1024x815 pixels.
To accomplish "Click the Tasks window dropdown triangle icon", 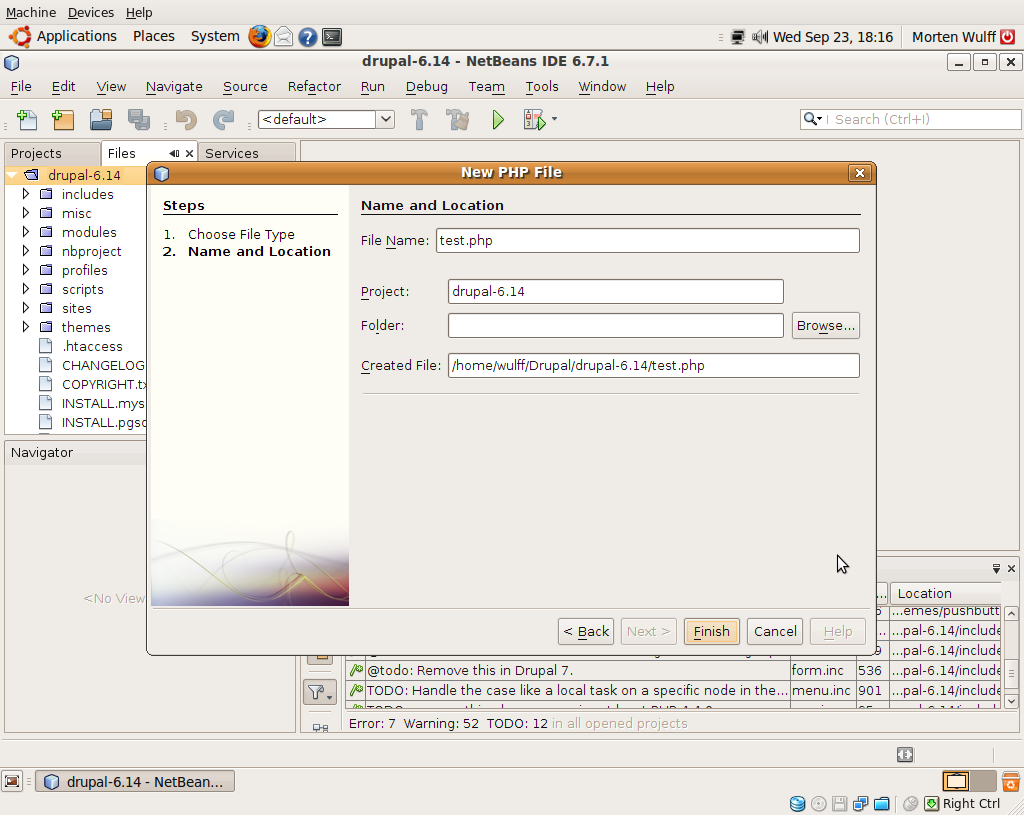I will [x=996, y=569].
